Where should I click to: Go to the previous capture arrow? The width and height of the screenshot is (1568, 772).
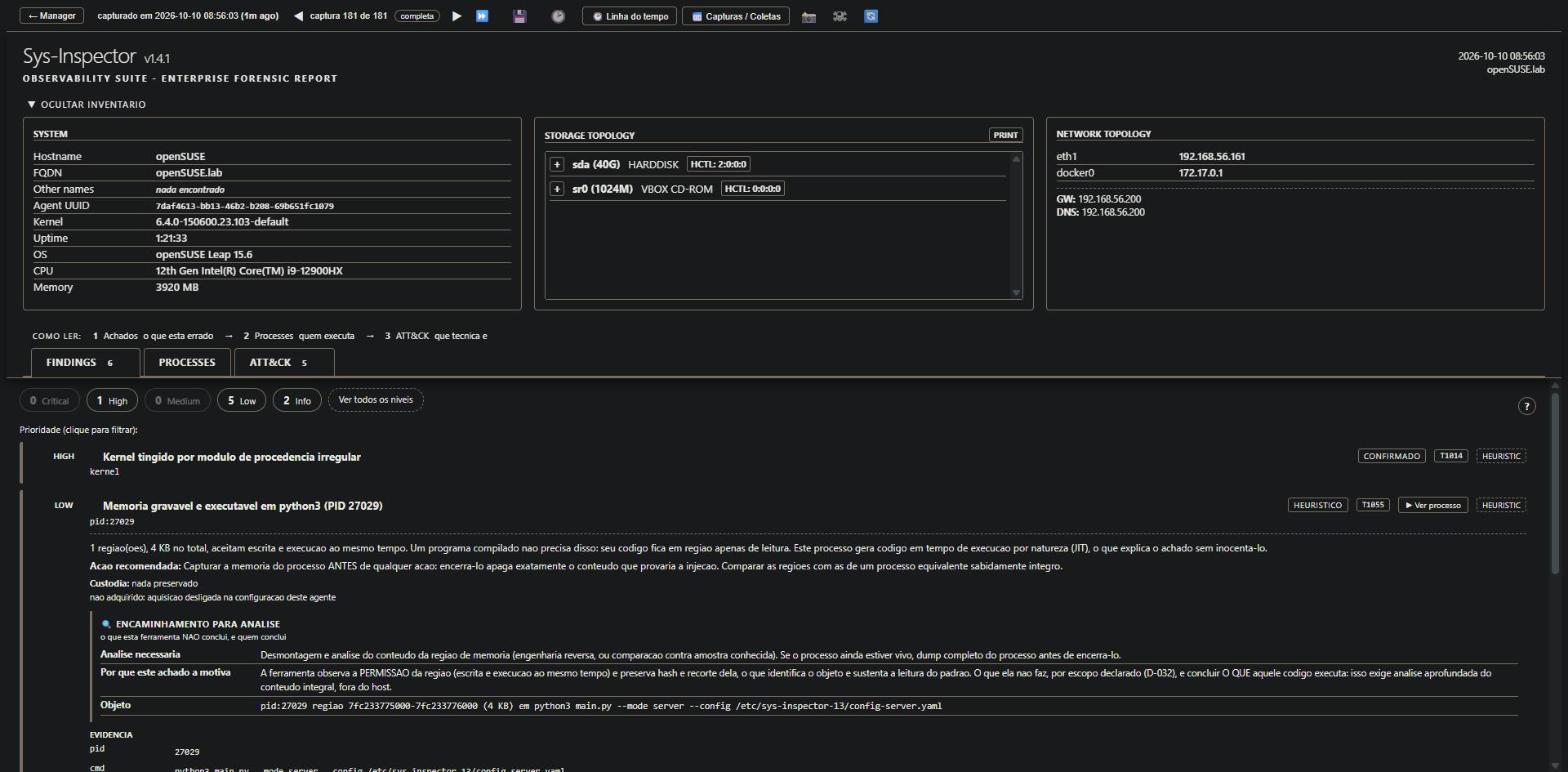pyautogui.click(x=298, y=16)
